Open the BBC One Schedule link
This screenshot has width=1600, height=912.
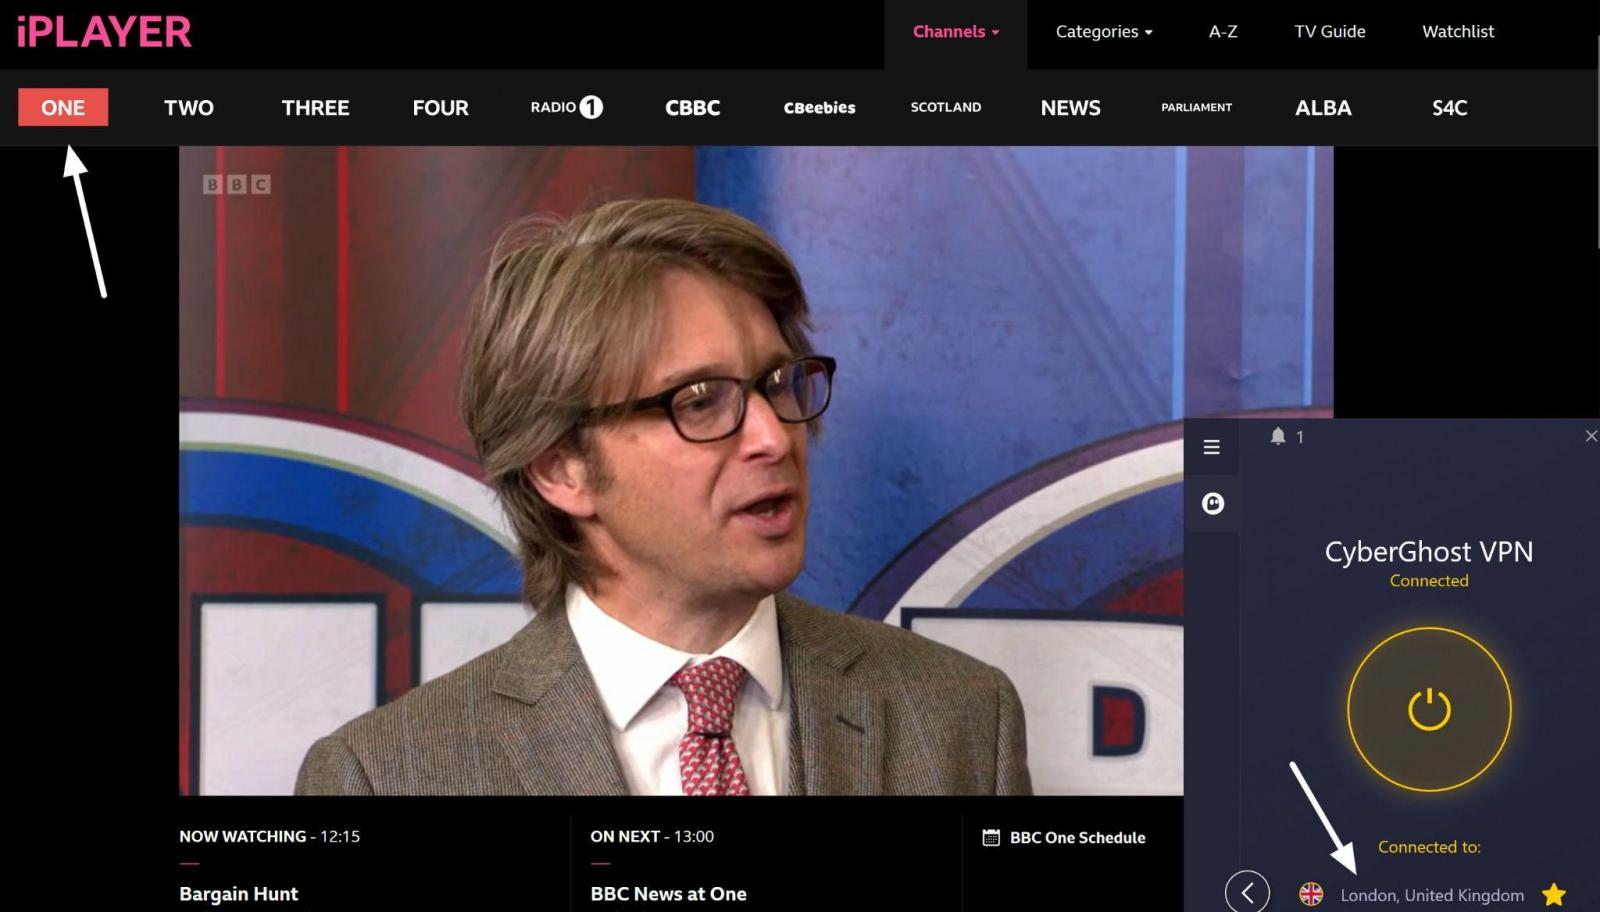pyautogui.click(x=1077, y=838)
